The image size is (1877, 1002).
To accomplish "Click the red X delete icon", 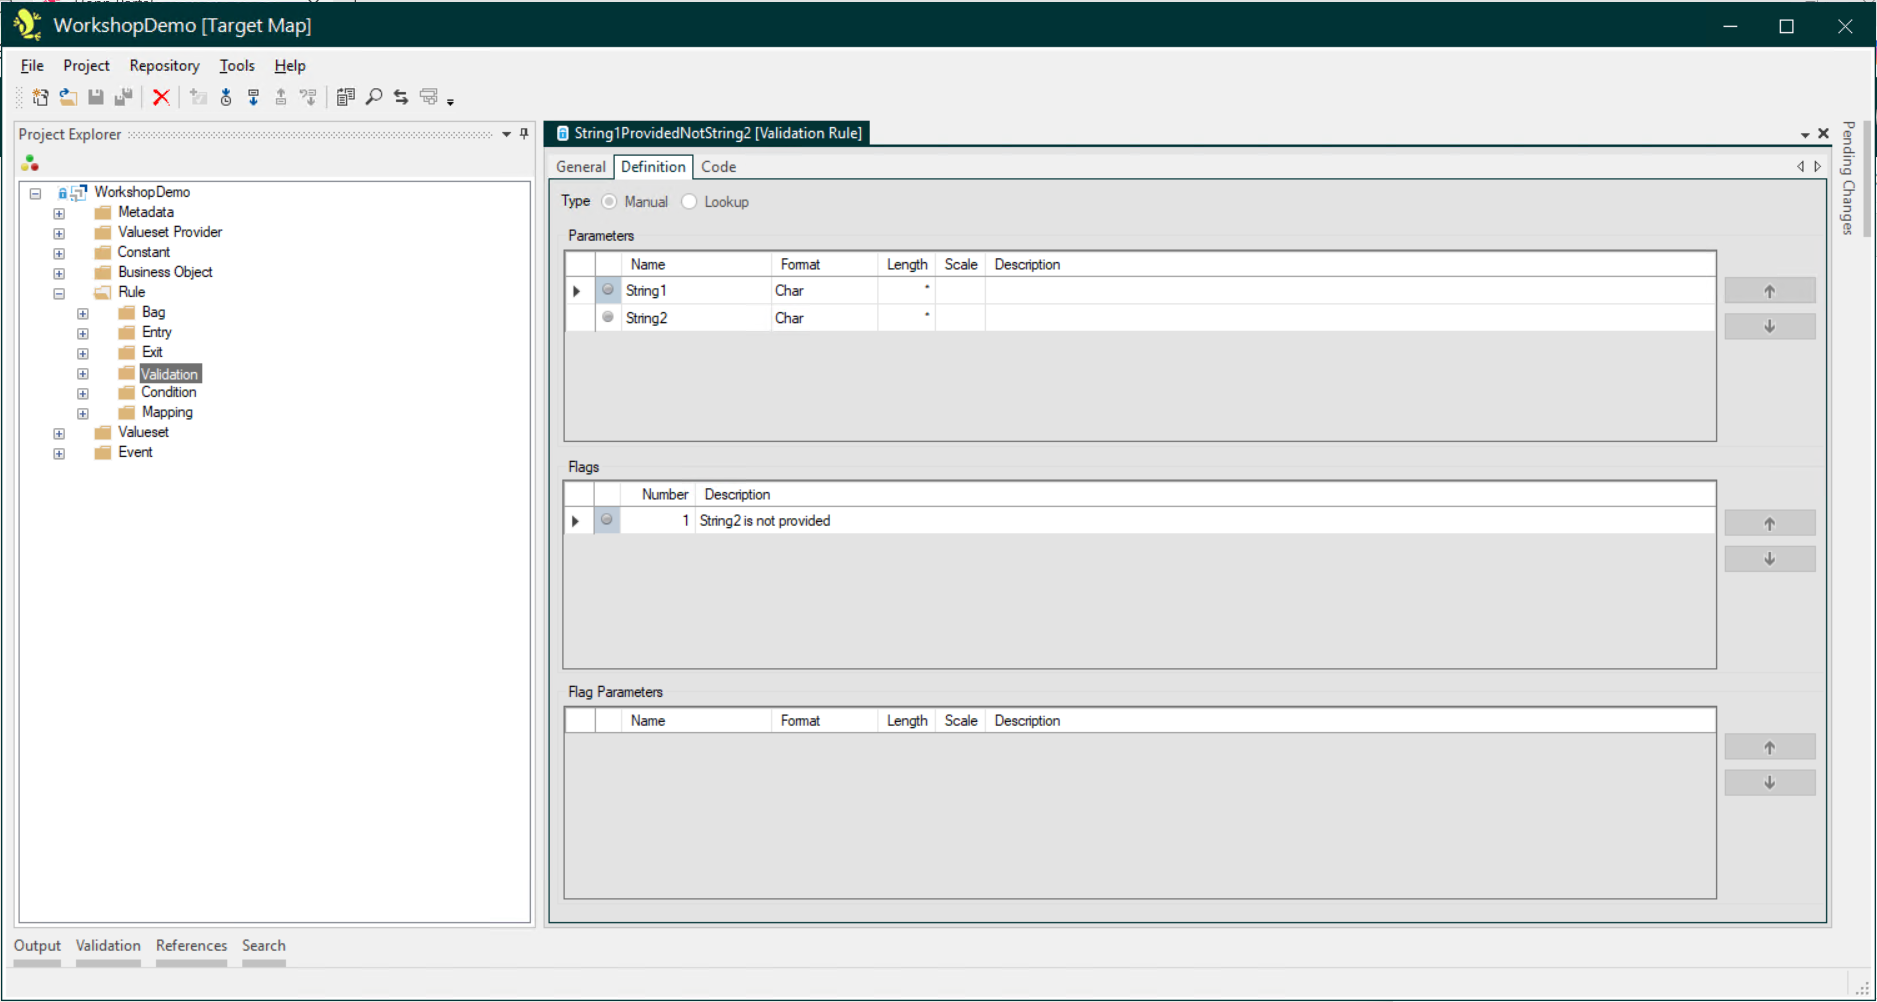I will tap(161, 97).
